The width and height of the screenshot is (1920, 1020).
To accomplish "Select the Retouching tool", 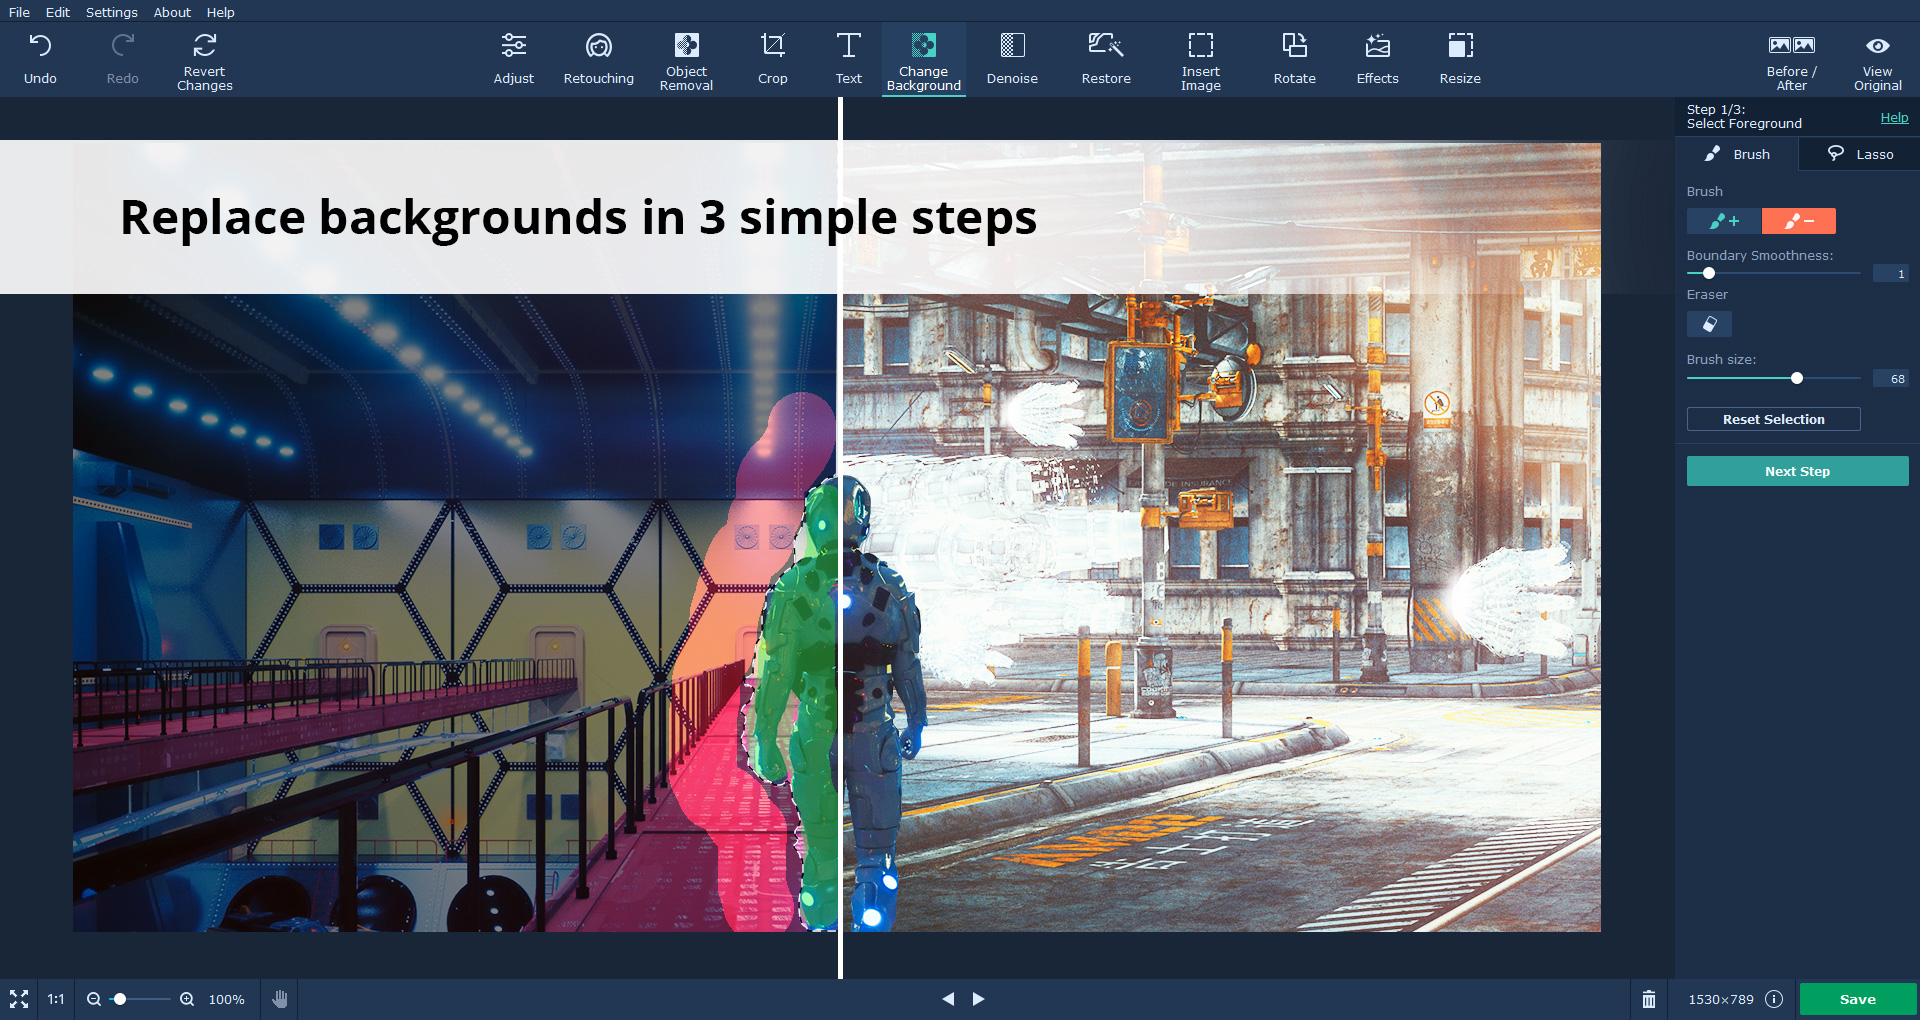I will coord(598,60).
